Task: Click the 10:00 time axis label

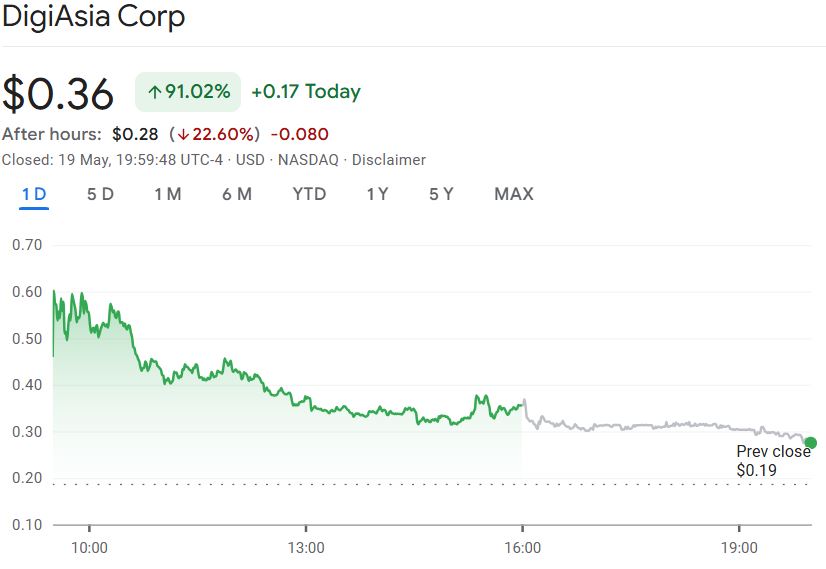Action: tap(89, 547)
